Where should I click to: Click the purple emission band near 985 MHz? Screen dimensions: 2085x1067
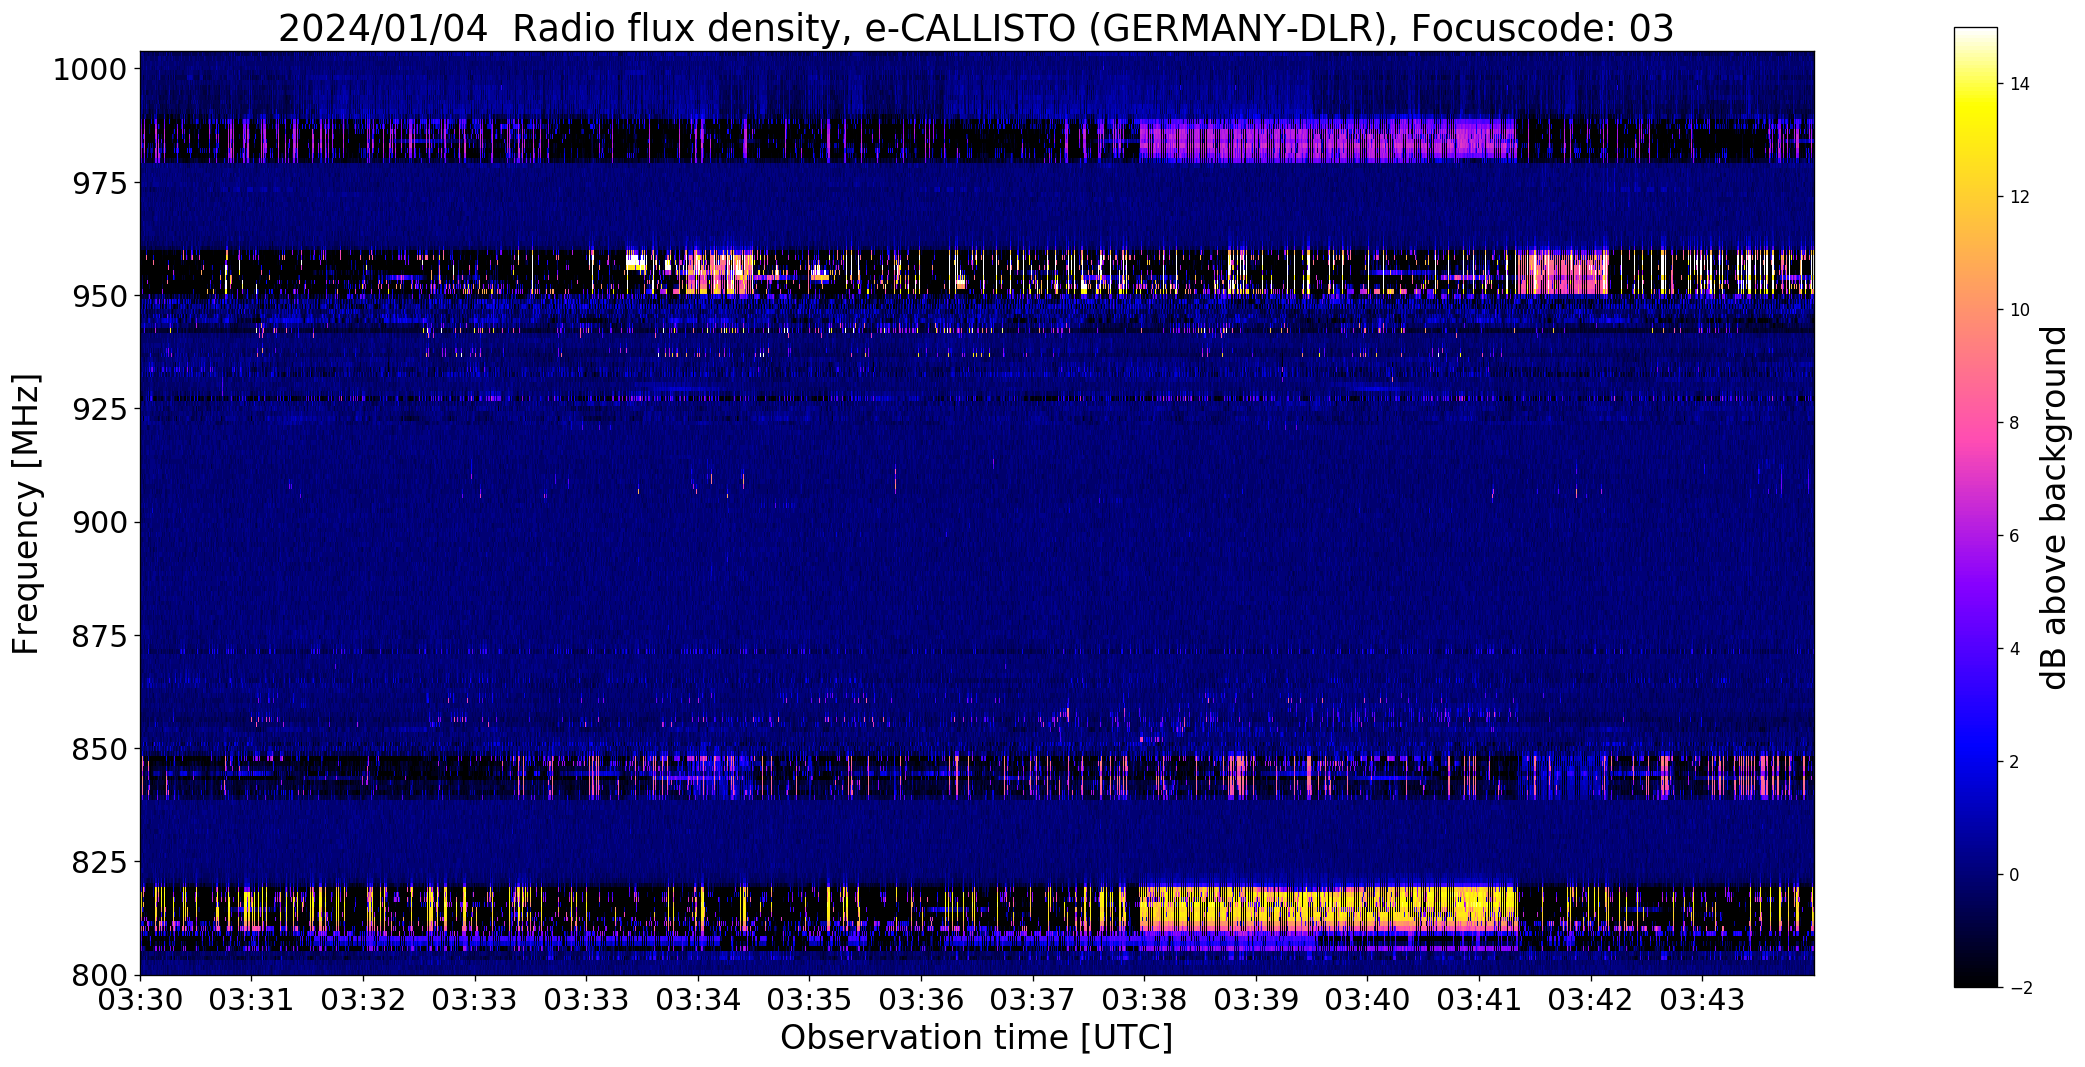[1328, 140]
